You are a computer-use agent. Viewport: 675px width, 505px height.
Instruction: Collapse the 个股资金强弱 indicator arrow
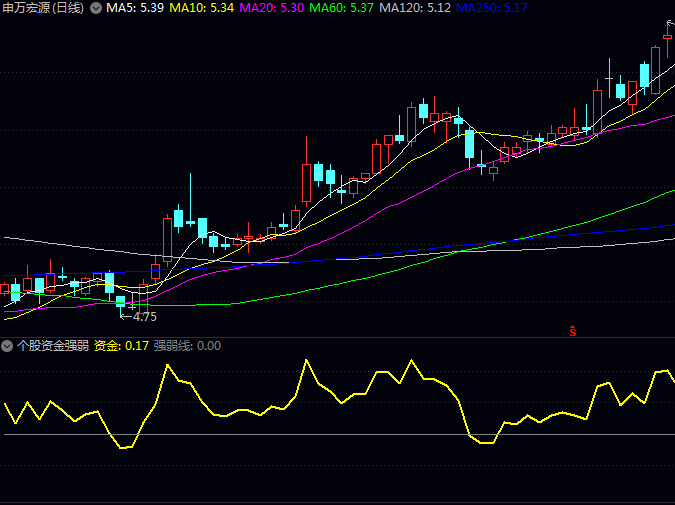[7, 346]
